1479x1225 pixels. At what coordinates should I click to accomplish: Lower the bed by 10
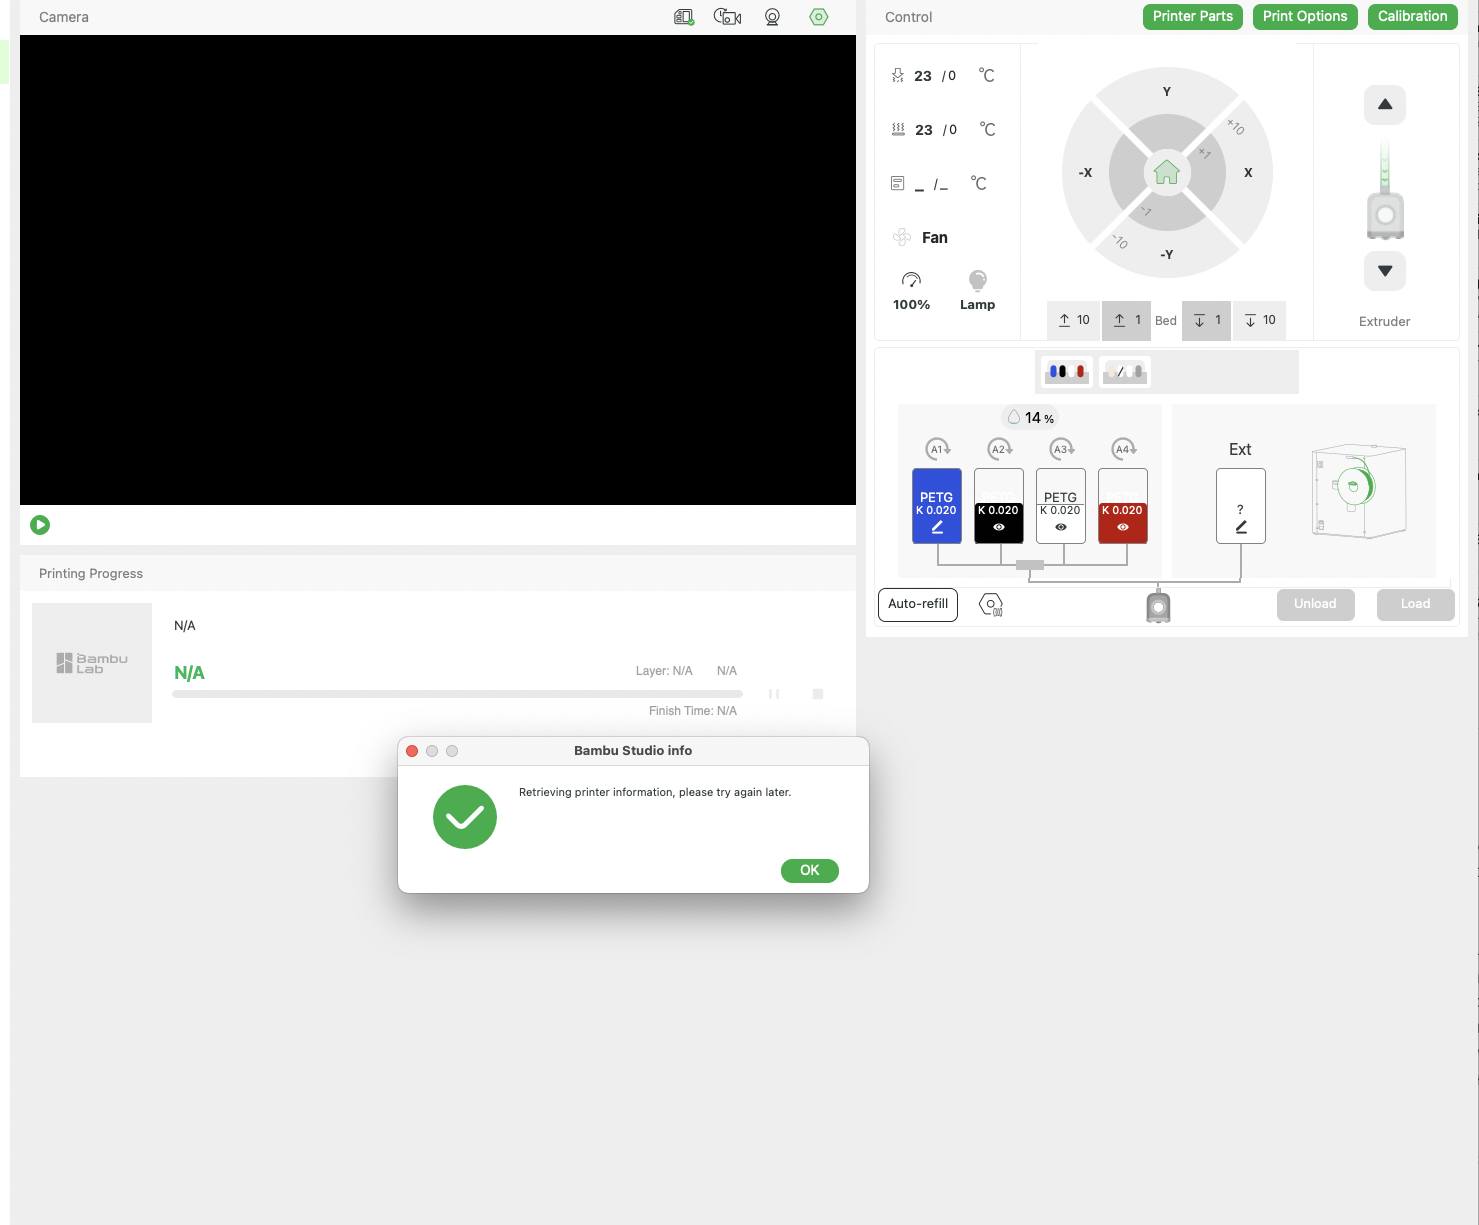1260,321
